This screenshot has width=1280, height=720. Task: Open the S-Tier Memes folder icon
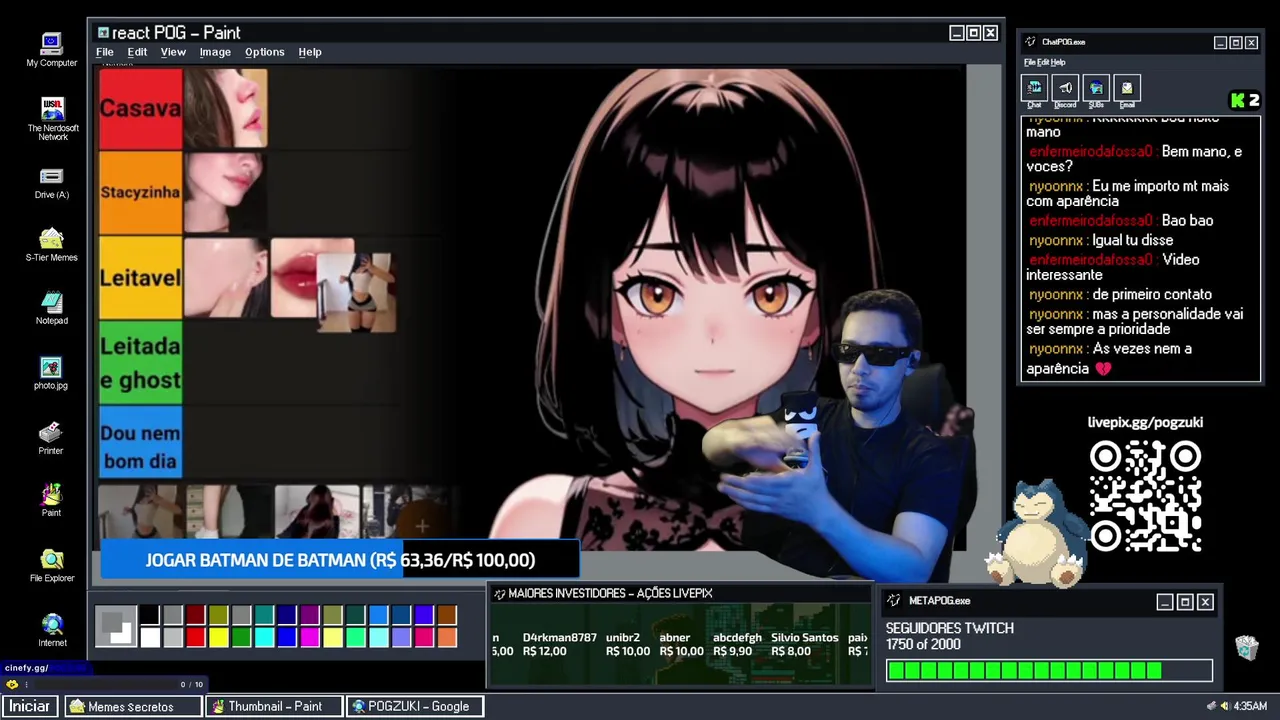pos(51,245)
